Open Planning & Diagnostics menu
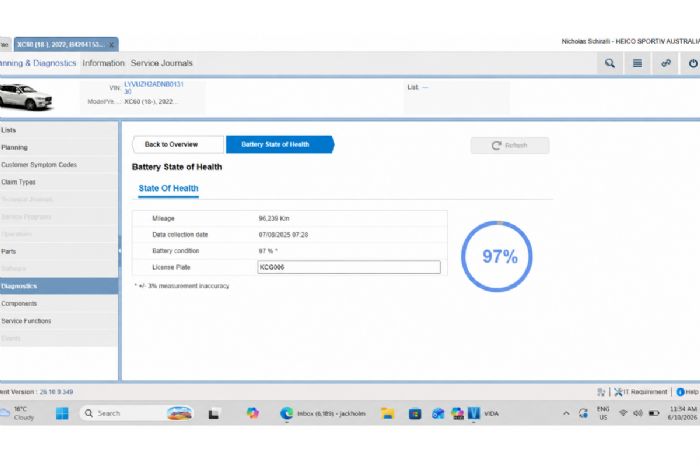 click(x=38, y=63)
